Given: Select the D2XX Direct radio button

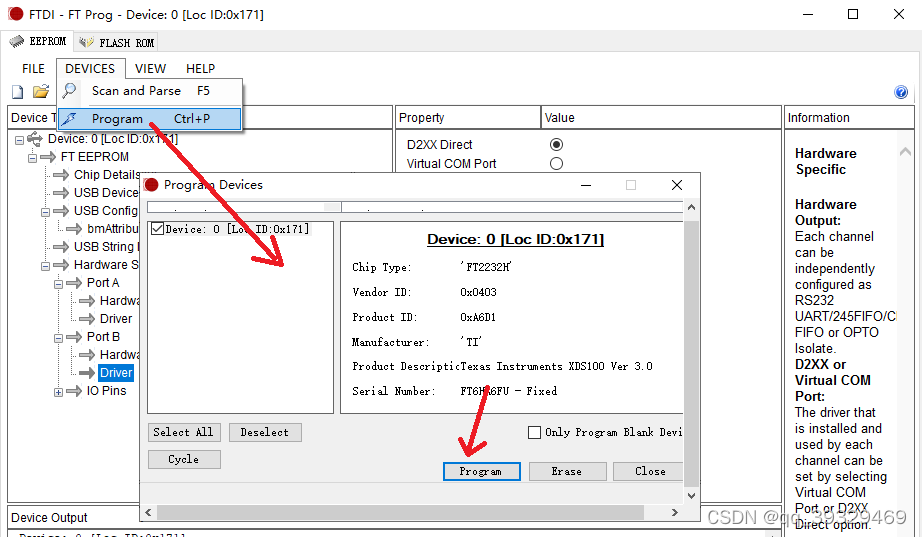Looking at the screenshot, I should click(x=556, y=144).
